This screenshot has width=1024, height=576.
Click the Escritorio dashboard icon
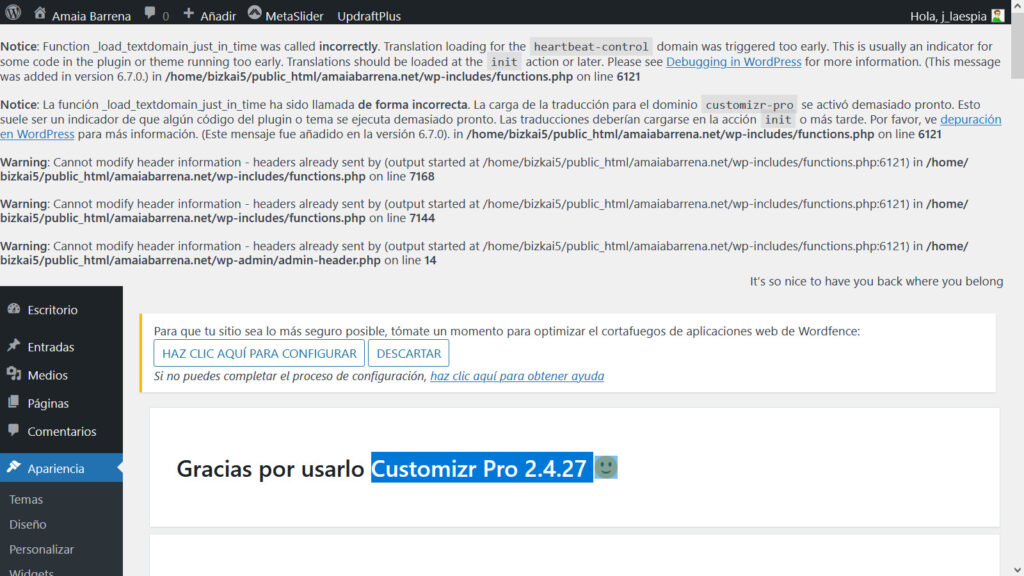(14, 309)
